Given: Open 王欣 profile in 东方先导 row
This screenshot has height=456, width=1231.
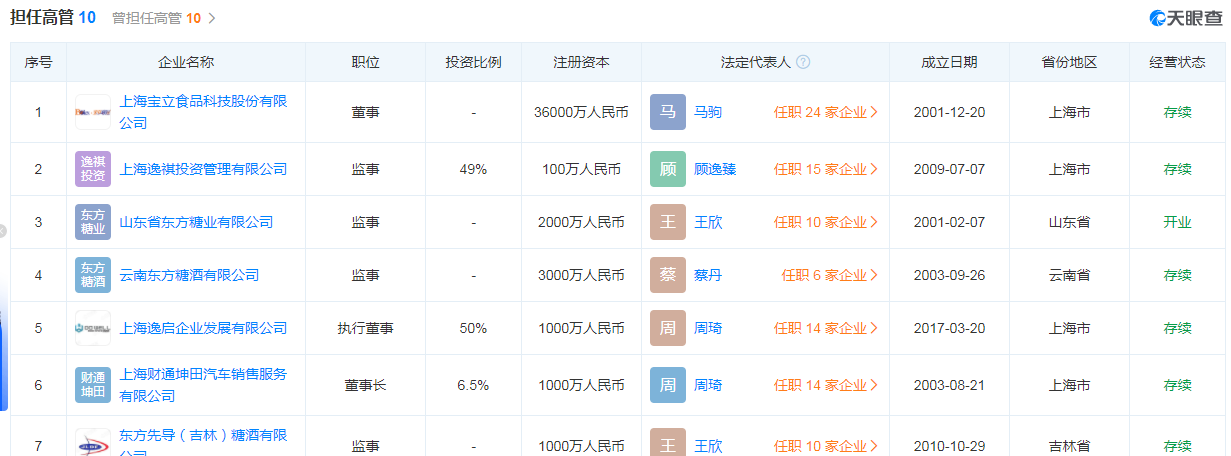Looking at the screenshot, I should [x=708, y=446].
